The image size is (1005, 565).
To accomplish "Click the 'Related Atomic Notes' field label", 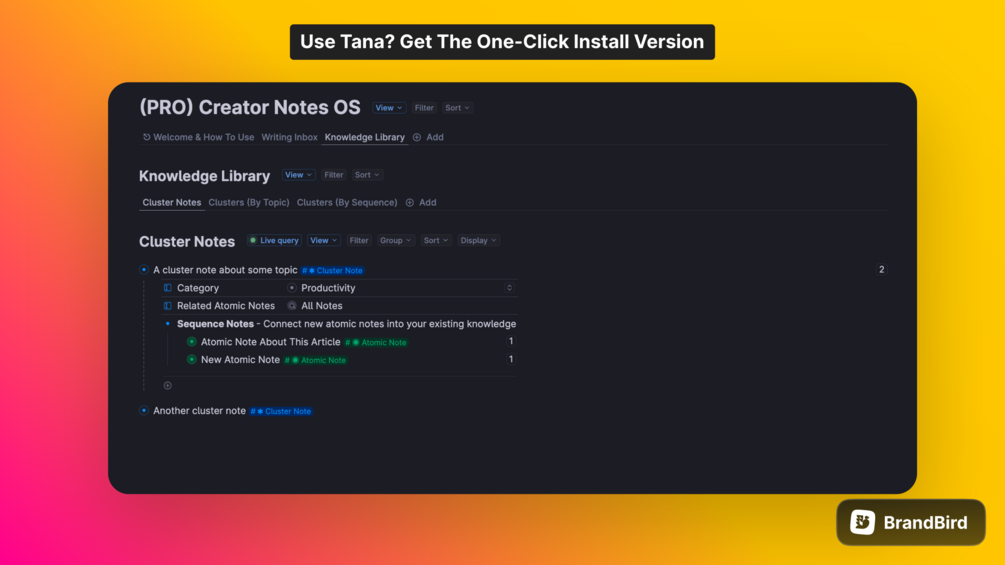I will click(x=226, y=306).
